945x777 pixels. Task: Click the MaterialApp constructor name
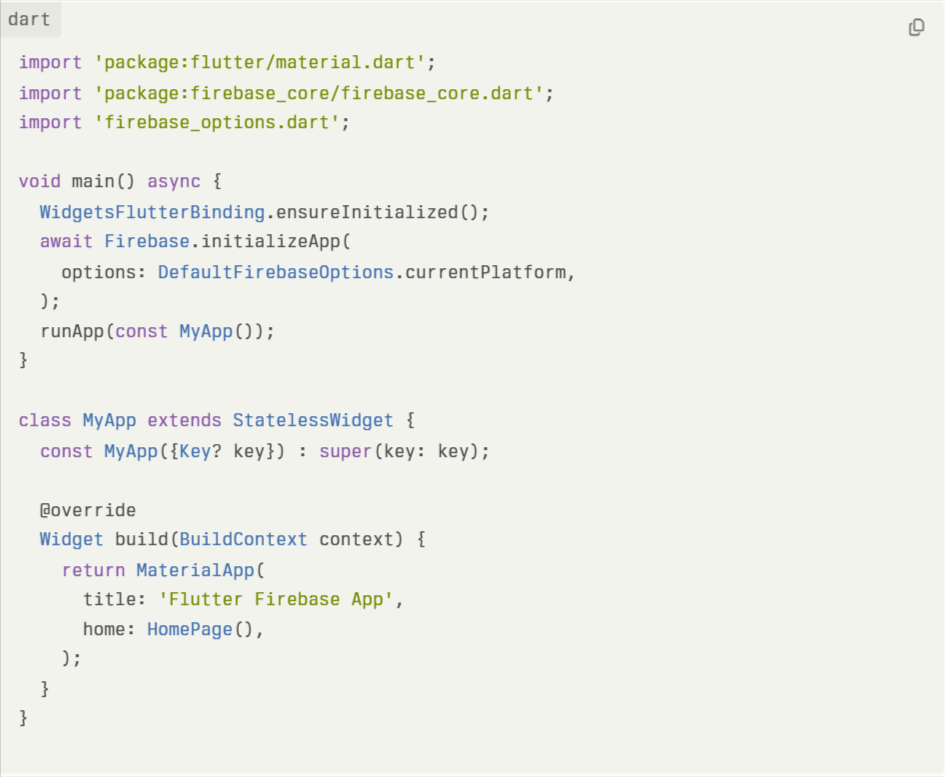point(195,570)
